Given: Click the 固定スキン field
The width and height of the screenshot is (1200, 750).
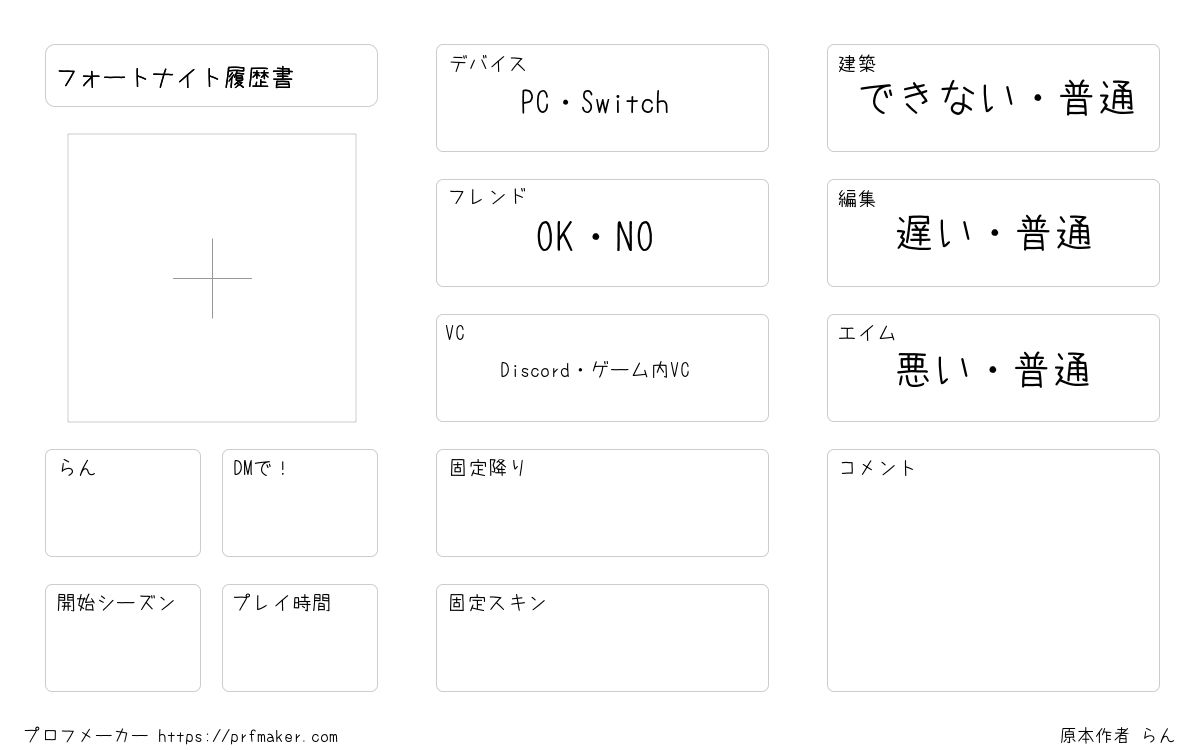Looking at the screenshot, I should click(x=602, y=638).
